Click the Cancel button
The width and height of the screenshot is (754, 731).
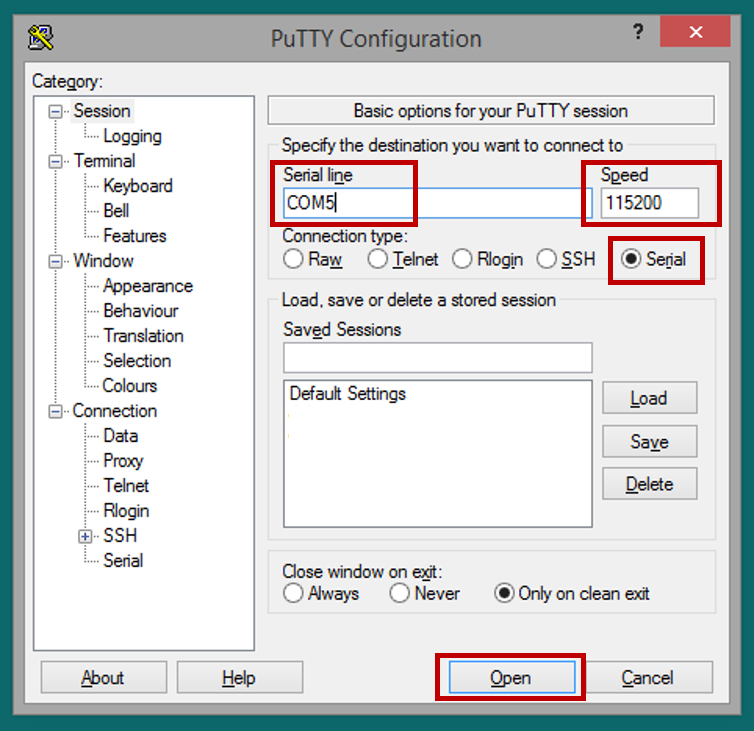pos(647,677)
